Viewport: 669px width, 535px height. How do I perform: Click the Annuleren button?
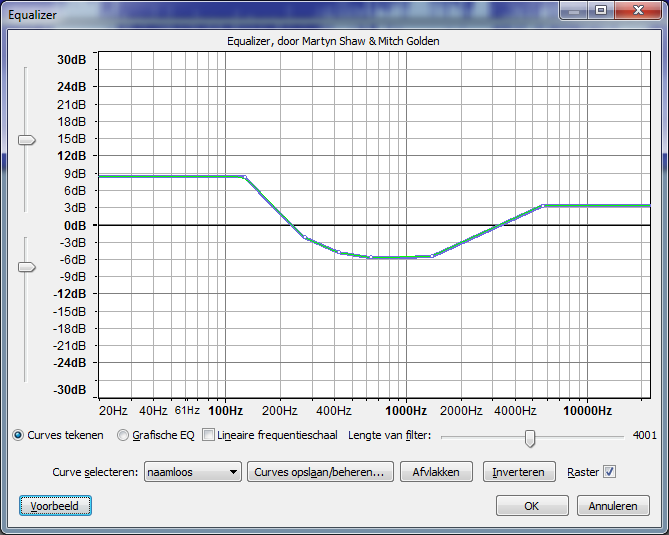click(613, 506)
